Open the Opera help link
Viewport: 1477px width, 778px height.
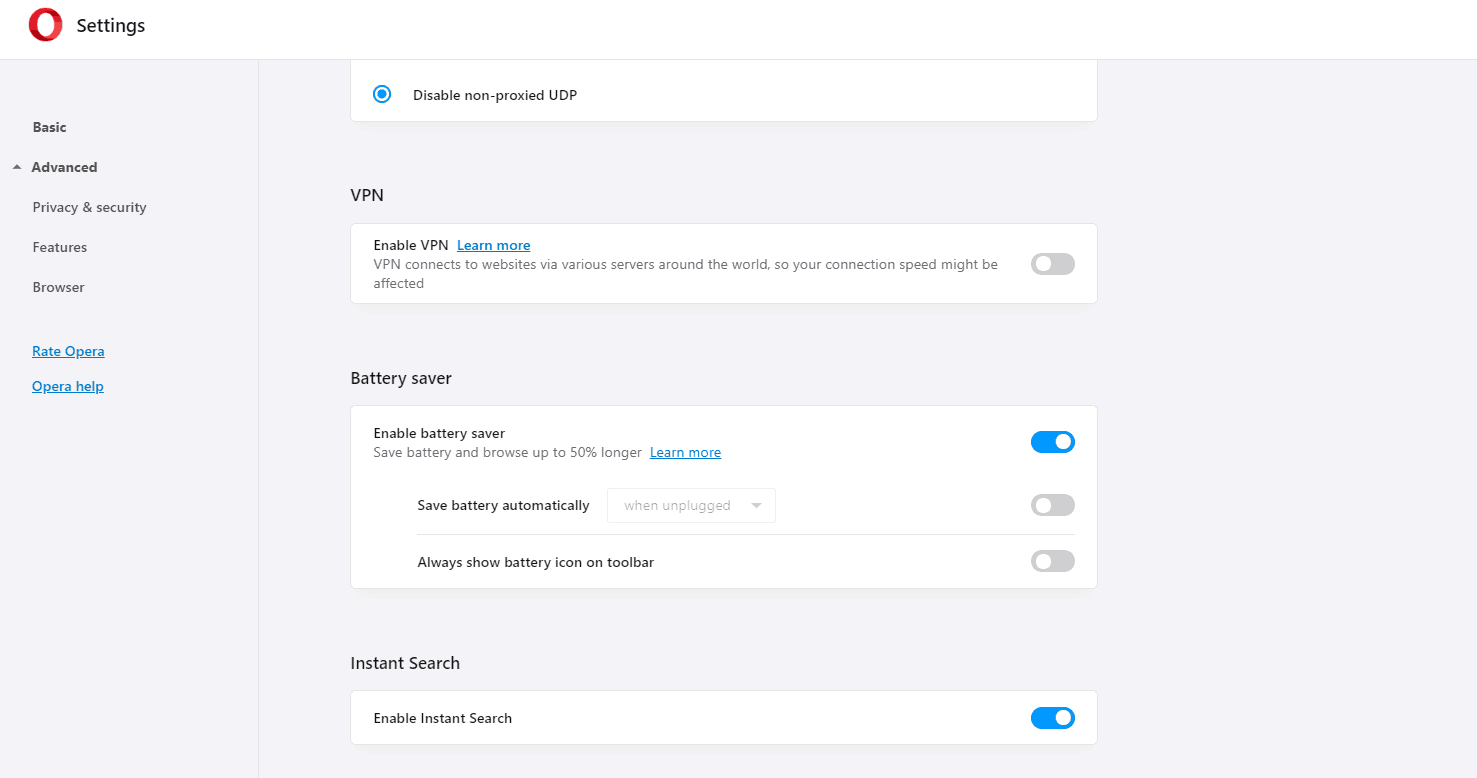(68, 386)
